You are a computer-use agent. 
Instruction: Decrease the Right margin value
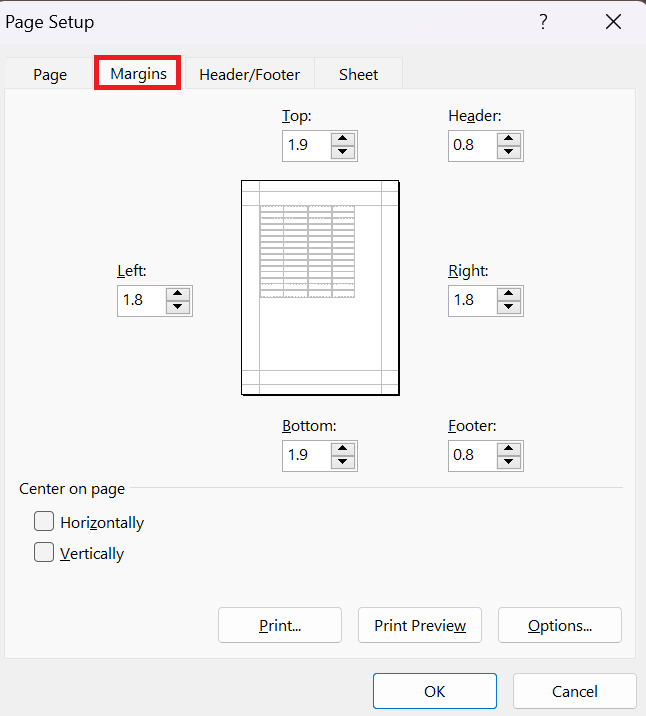tap(509, 307)
